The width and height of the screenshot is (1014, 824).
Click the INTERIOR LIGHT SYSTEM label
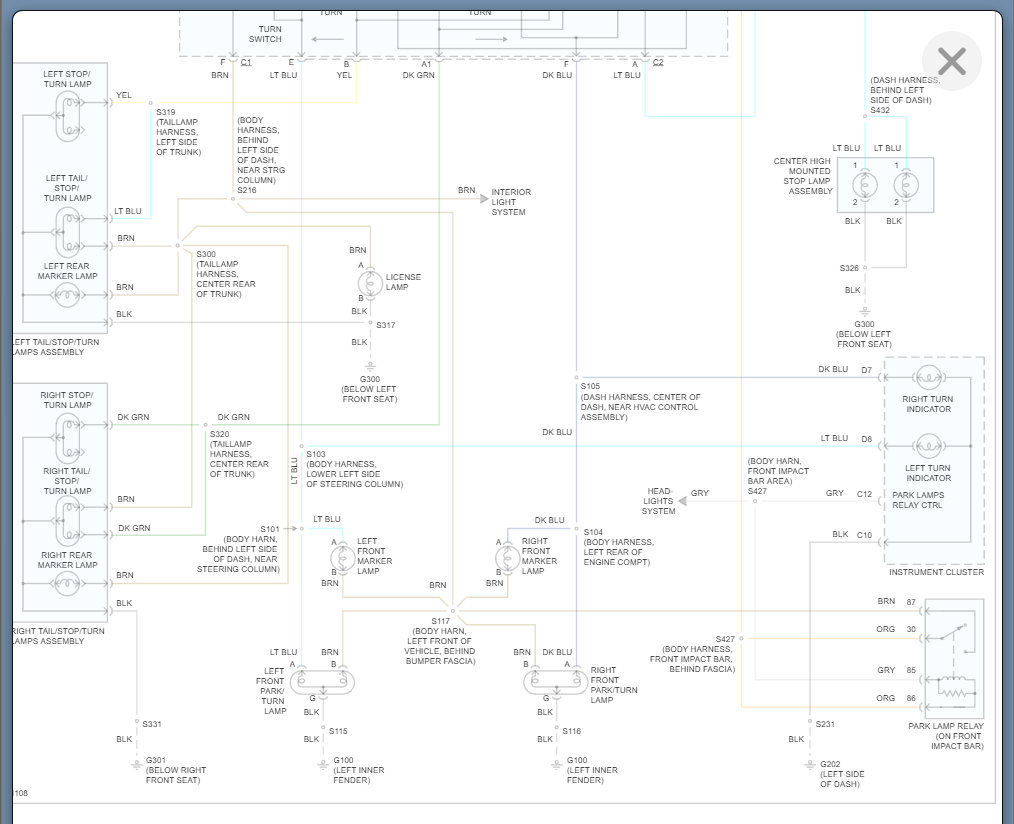(x=511, y=202)
